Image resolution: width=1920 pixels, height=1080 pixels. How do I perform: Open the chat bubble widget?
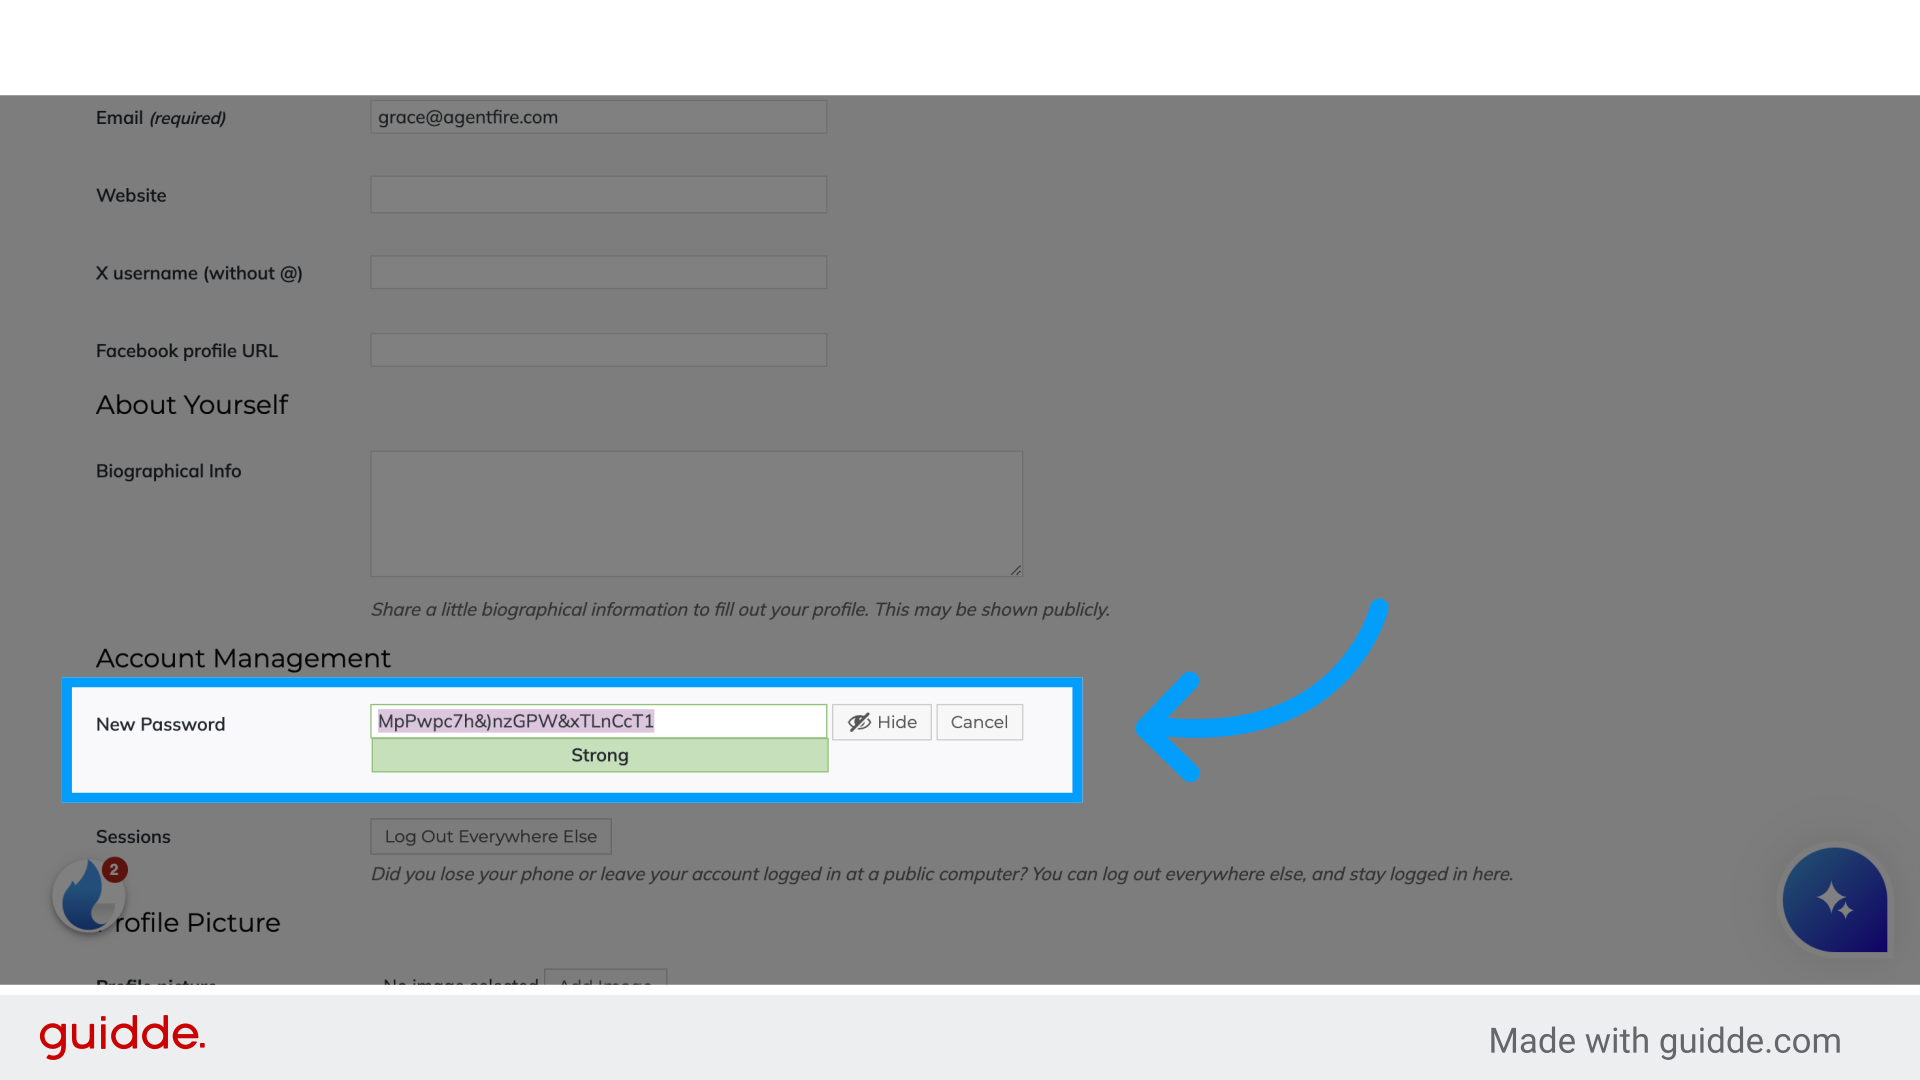tap(88, 895)
